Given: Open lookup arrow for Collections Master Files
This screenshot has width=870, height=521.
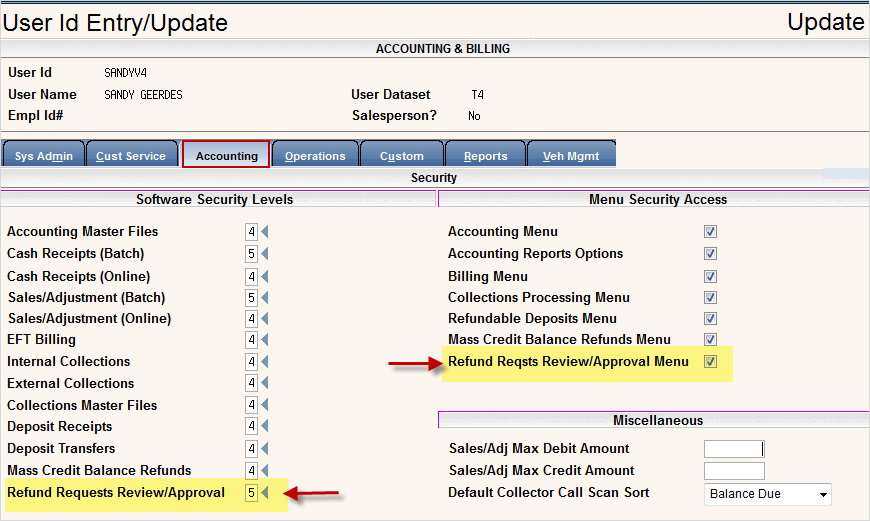Looking at the screenshot, I should click(265, 405).
